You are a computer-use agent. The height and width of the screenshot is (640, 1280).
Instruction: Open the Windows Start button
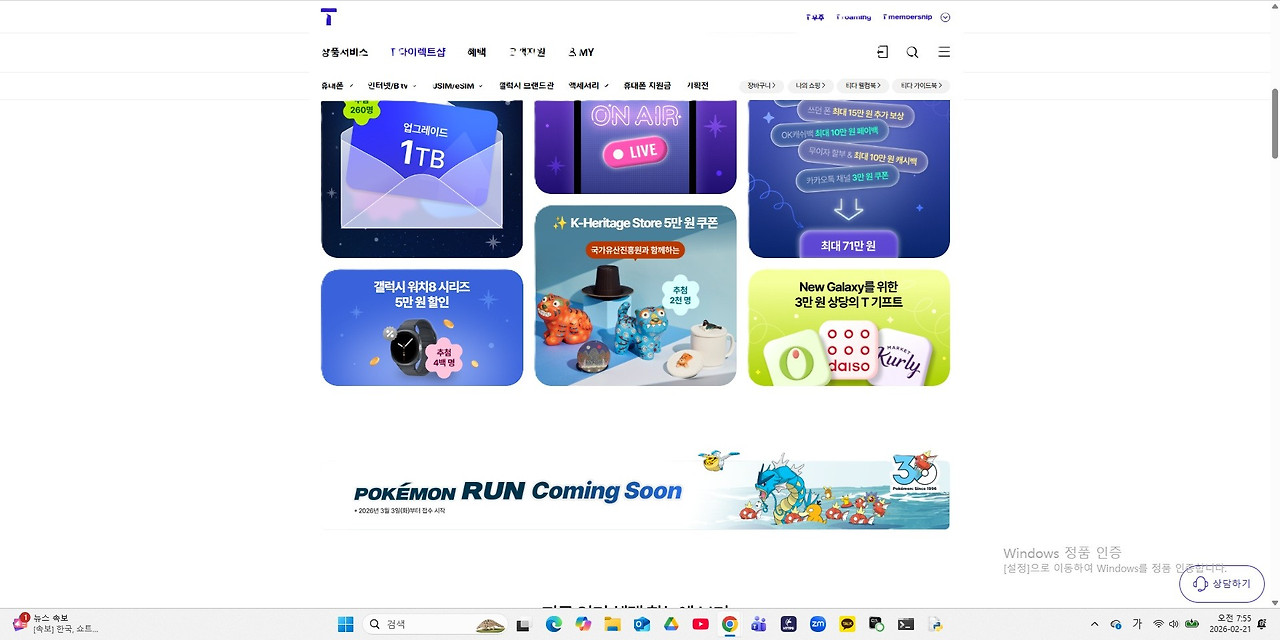[346, 624]
